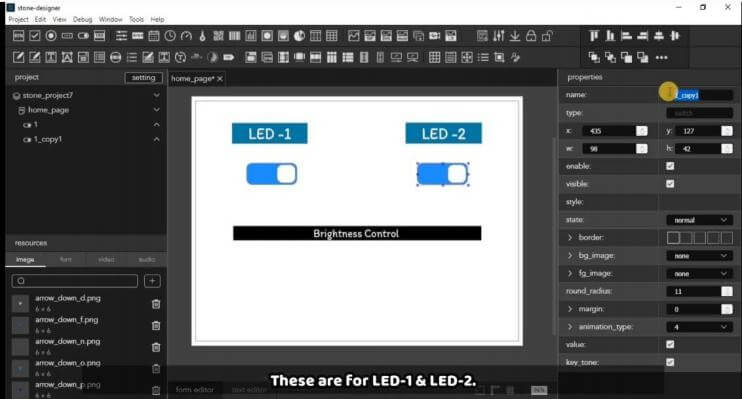Open the fg_image dropdown
Image resolution: width=742 pixels, height=399 pixels.
[698, 274]
